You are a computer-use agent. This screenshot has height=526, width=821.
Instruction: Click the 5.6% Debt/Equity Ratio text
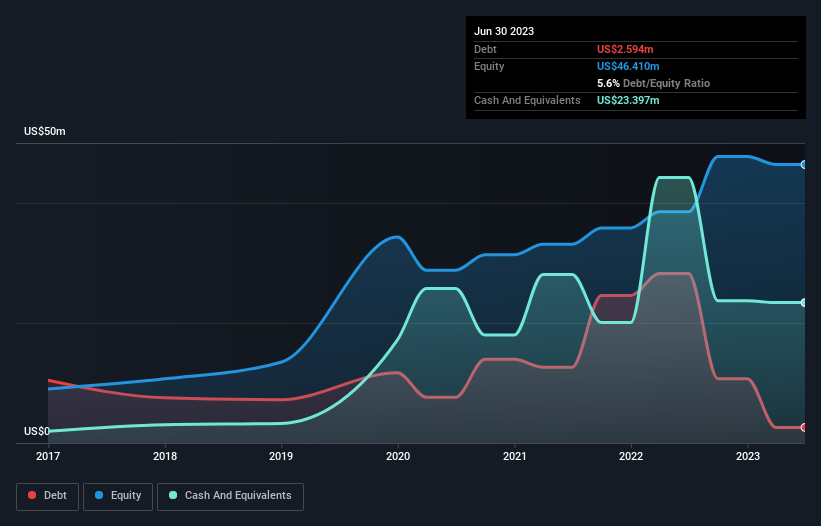coord(653,83)
